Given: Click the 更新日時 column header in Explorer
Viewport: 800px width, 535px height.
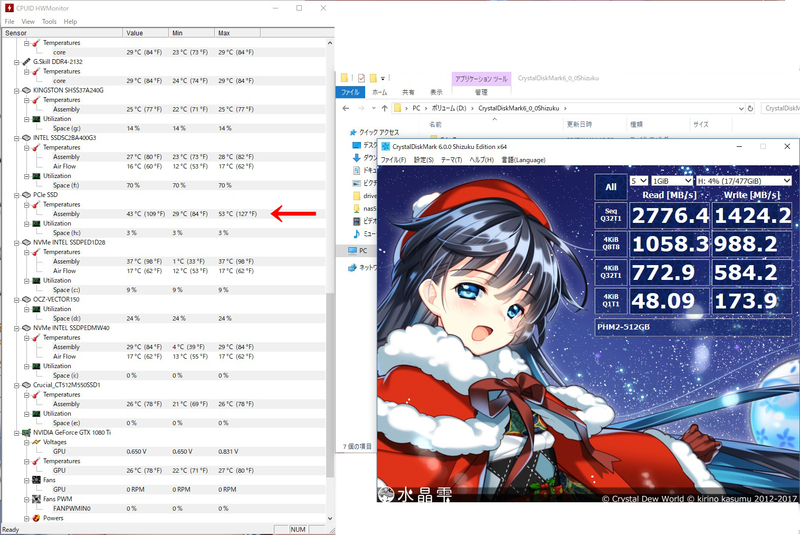Looking at the screenshot, I should [595, 124].
